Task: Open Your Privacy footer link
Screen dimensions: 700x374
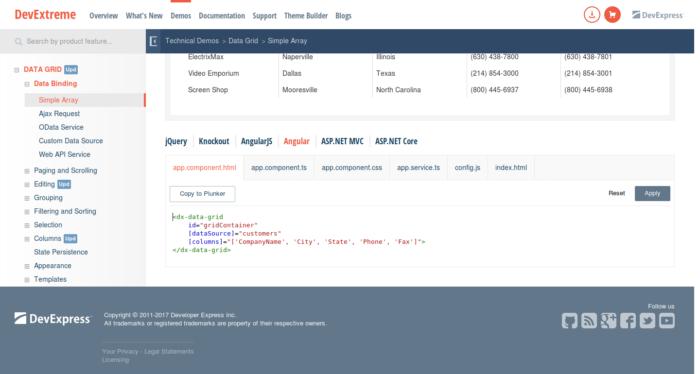Action: [x=120, y=352]
